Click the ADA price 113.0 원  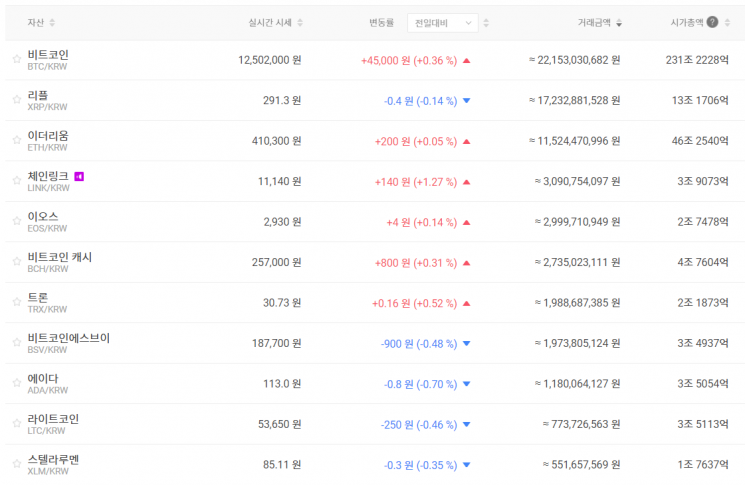[x=282, y=383]
